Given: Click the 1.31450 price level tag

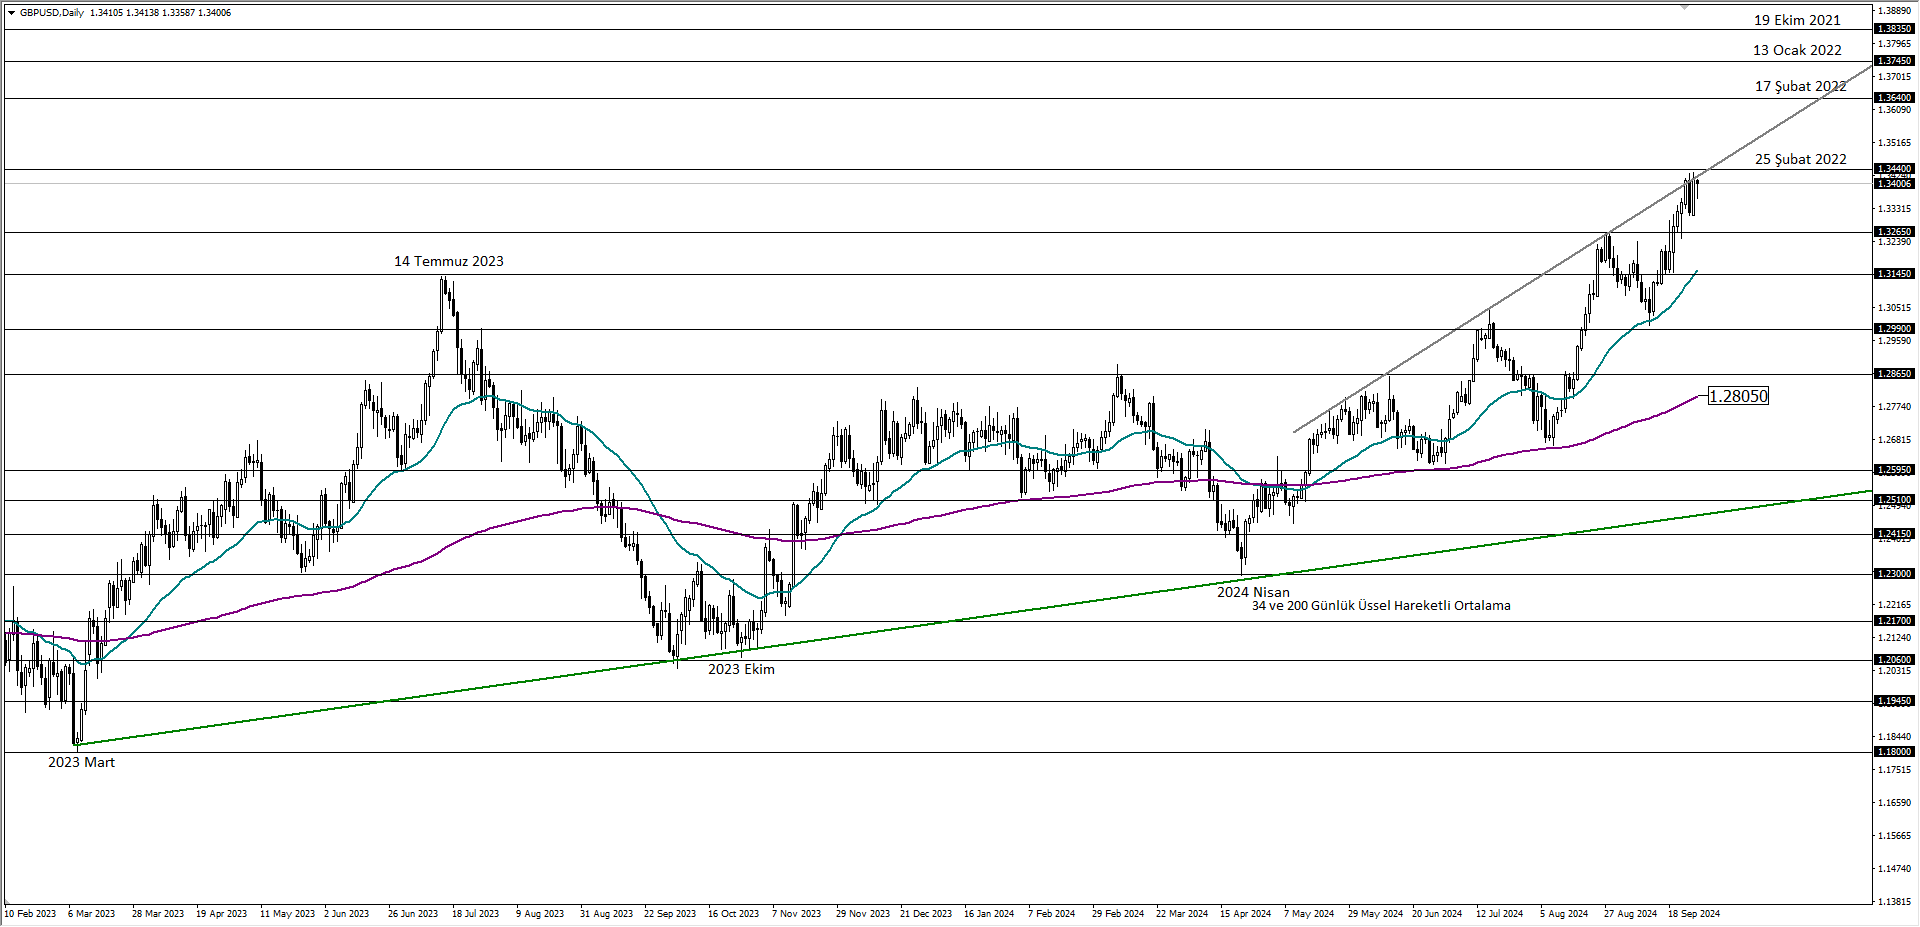Looking at the screenshot, I should (x=1894, y=274).
